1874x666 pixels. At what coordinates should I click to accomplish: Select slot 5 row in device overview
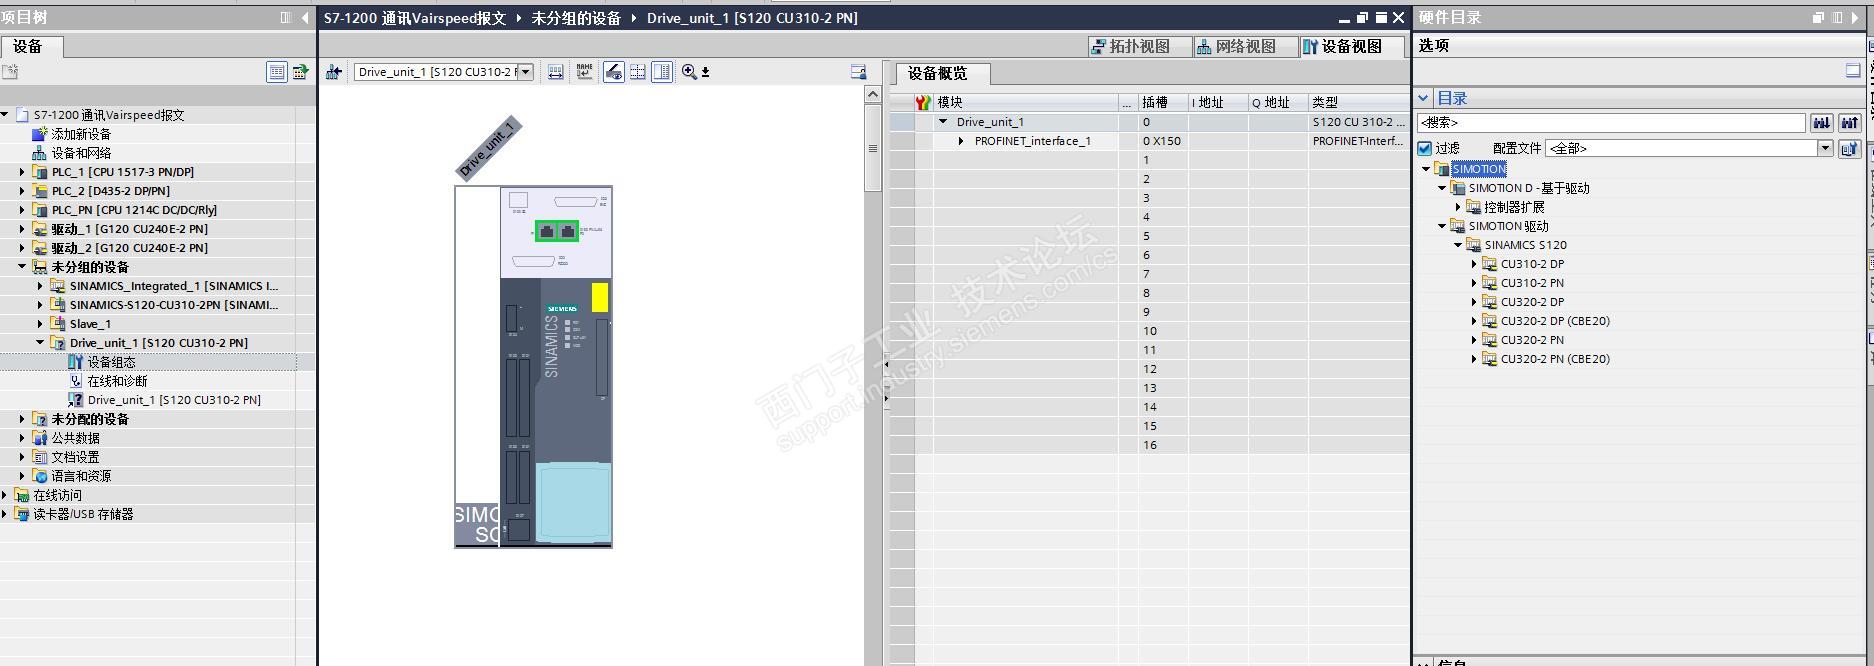[x=1149, y=236]
